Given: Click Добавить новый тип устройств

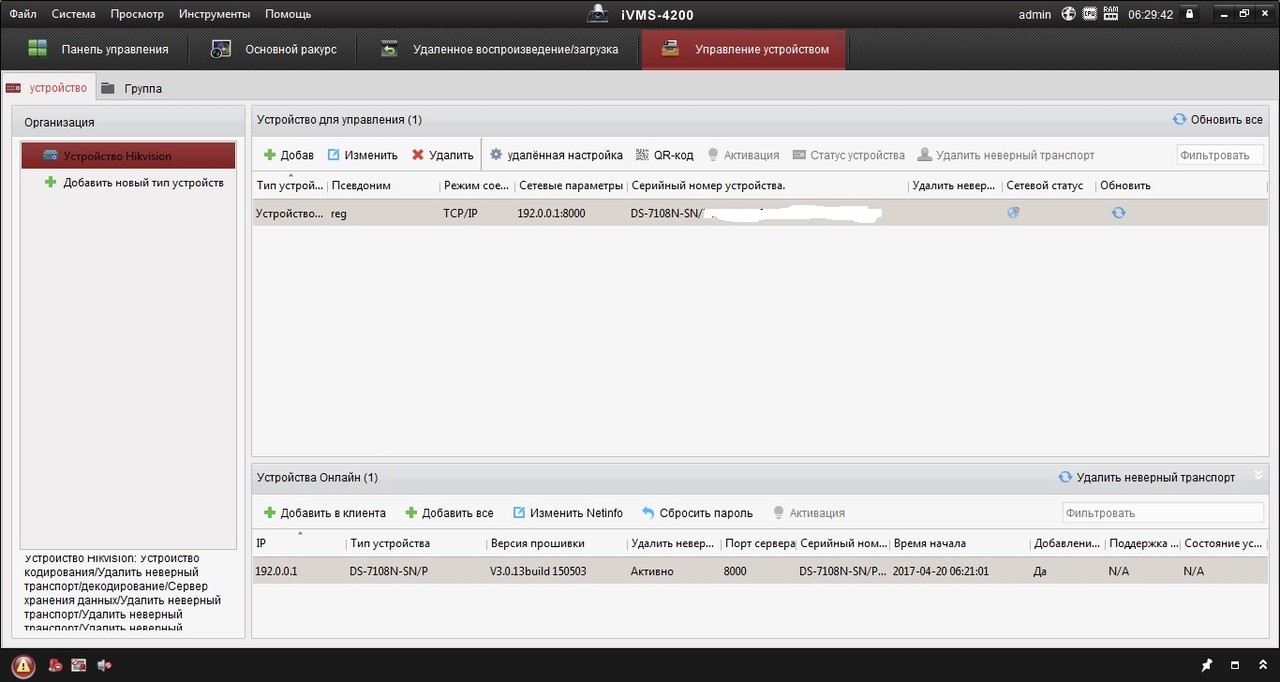Looking at the screenshot, I should 134,183.
